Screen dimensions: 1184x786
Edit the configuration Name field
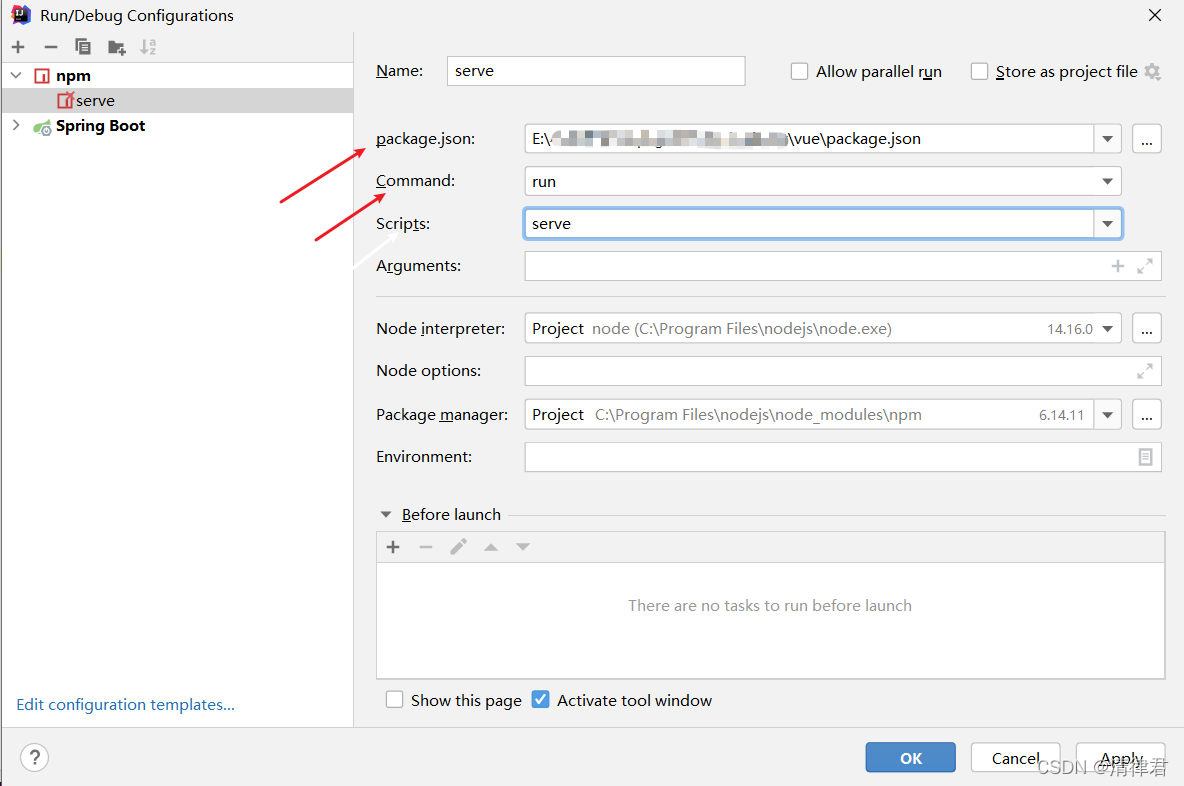point(596,71)
